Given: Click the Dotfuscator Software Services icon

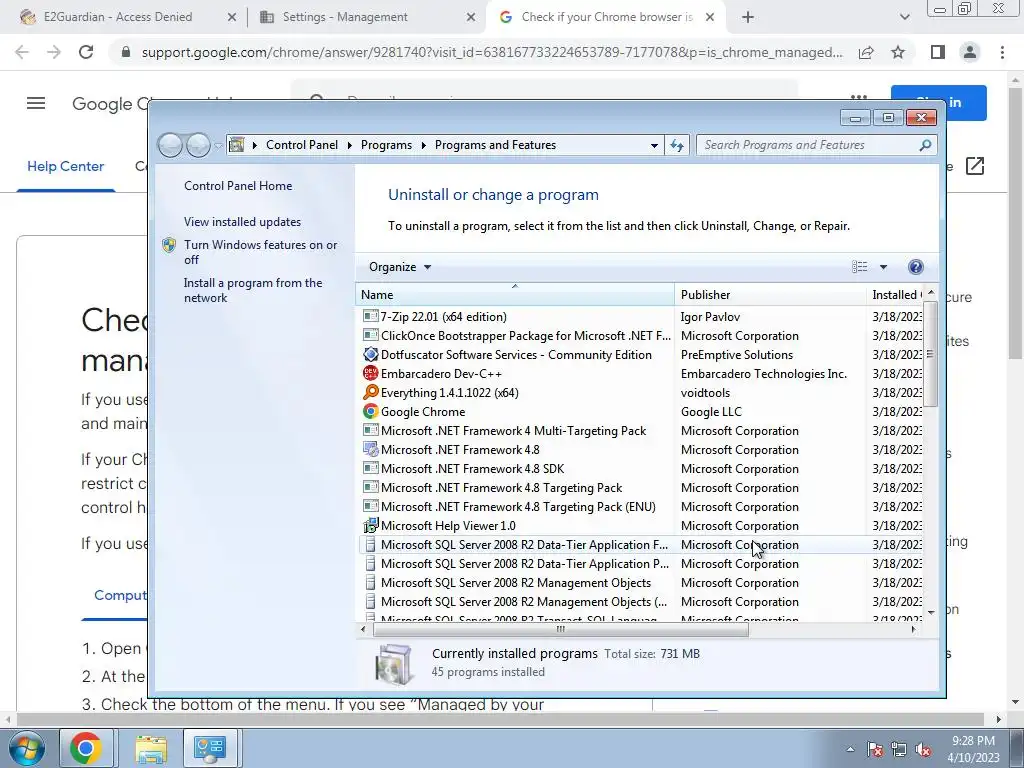Looking at the screenshot, I should pyautogui.click(x=370, y=355).
